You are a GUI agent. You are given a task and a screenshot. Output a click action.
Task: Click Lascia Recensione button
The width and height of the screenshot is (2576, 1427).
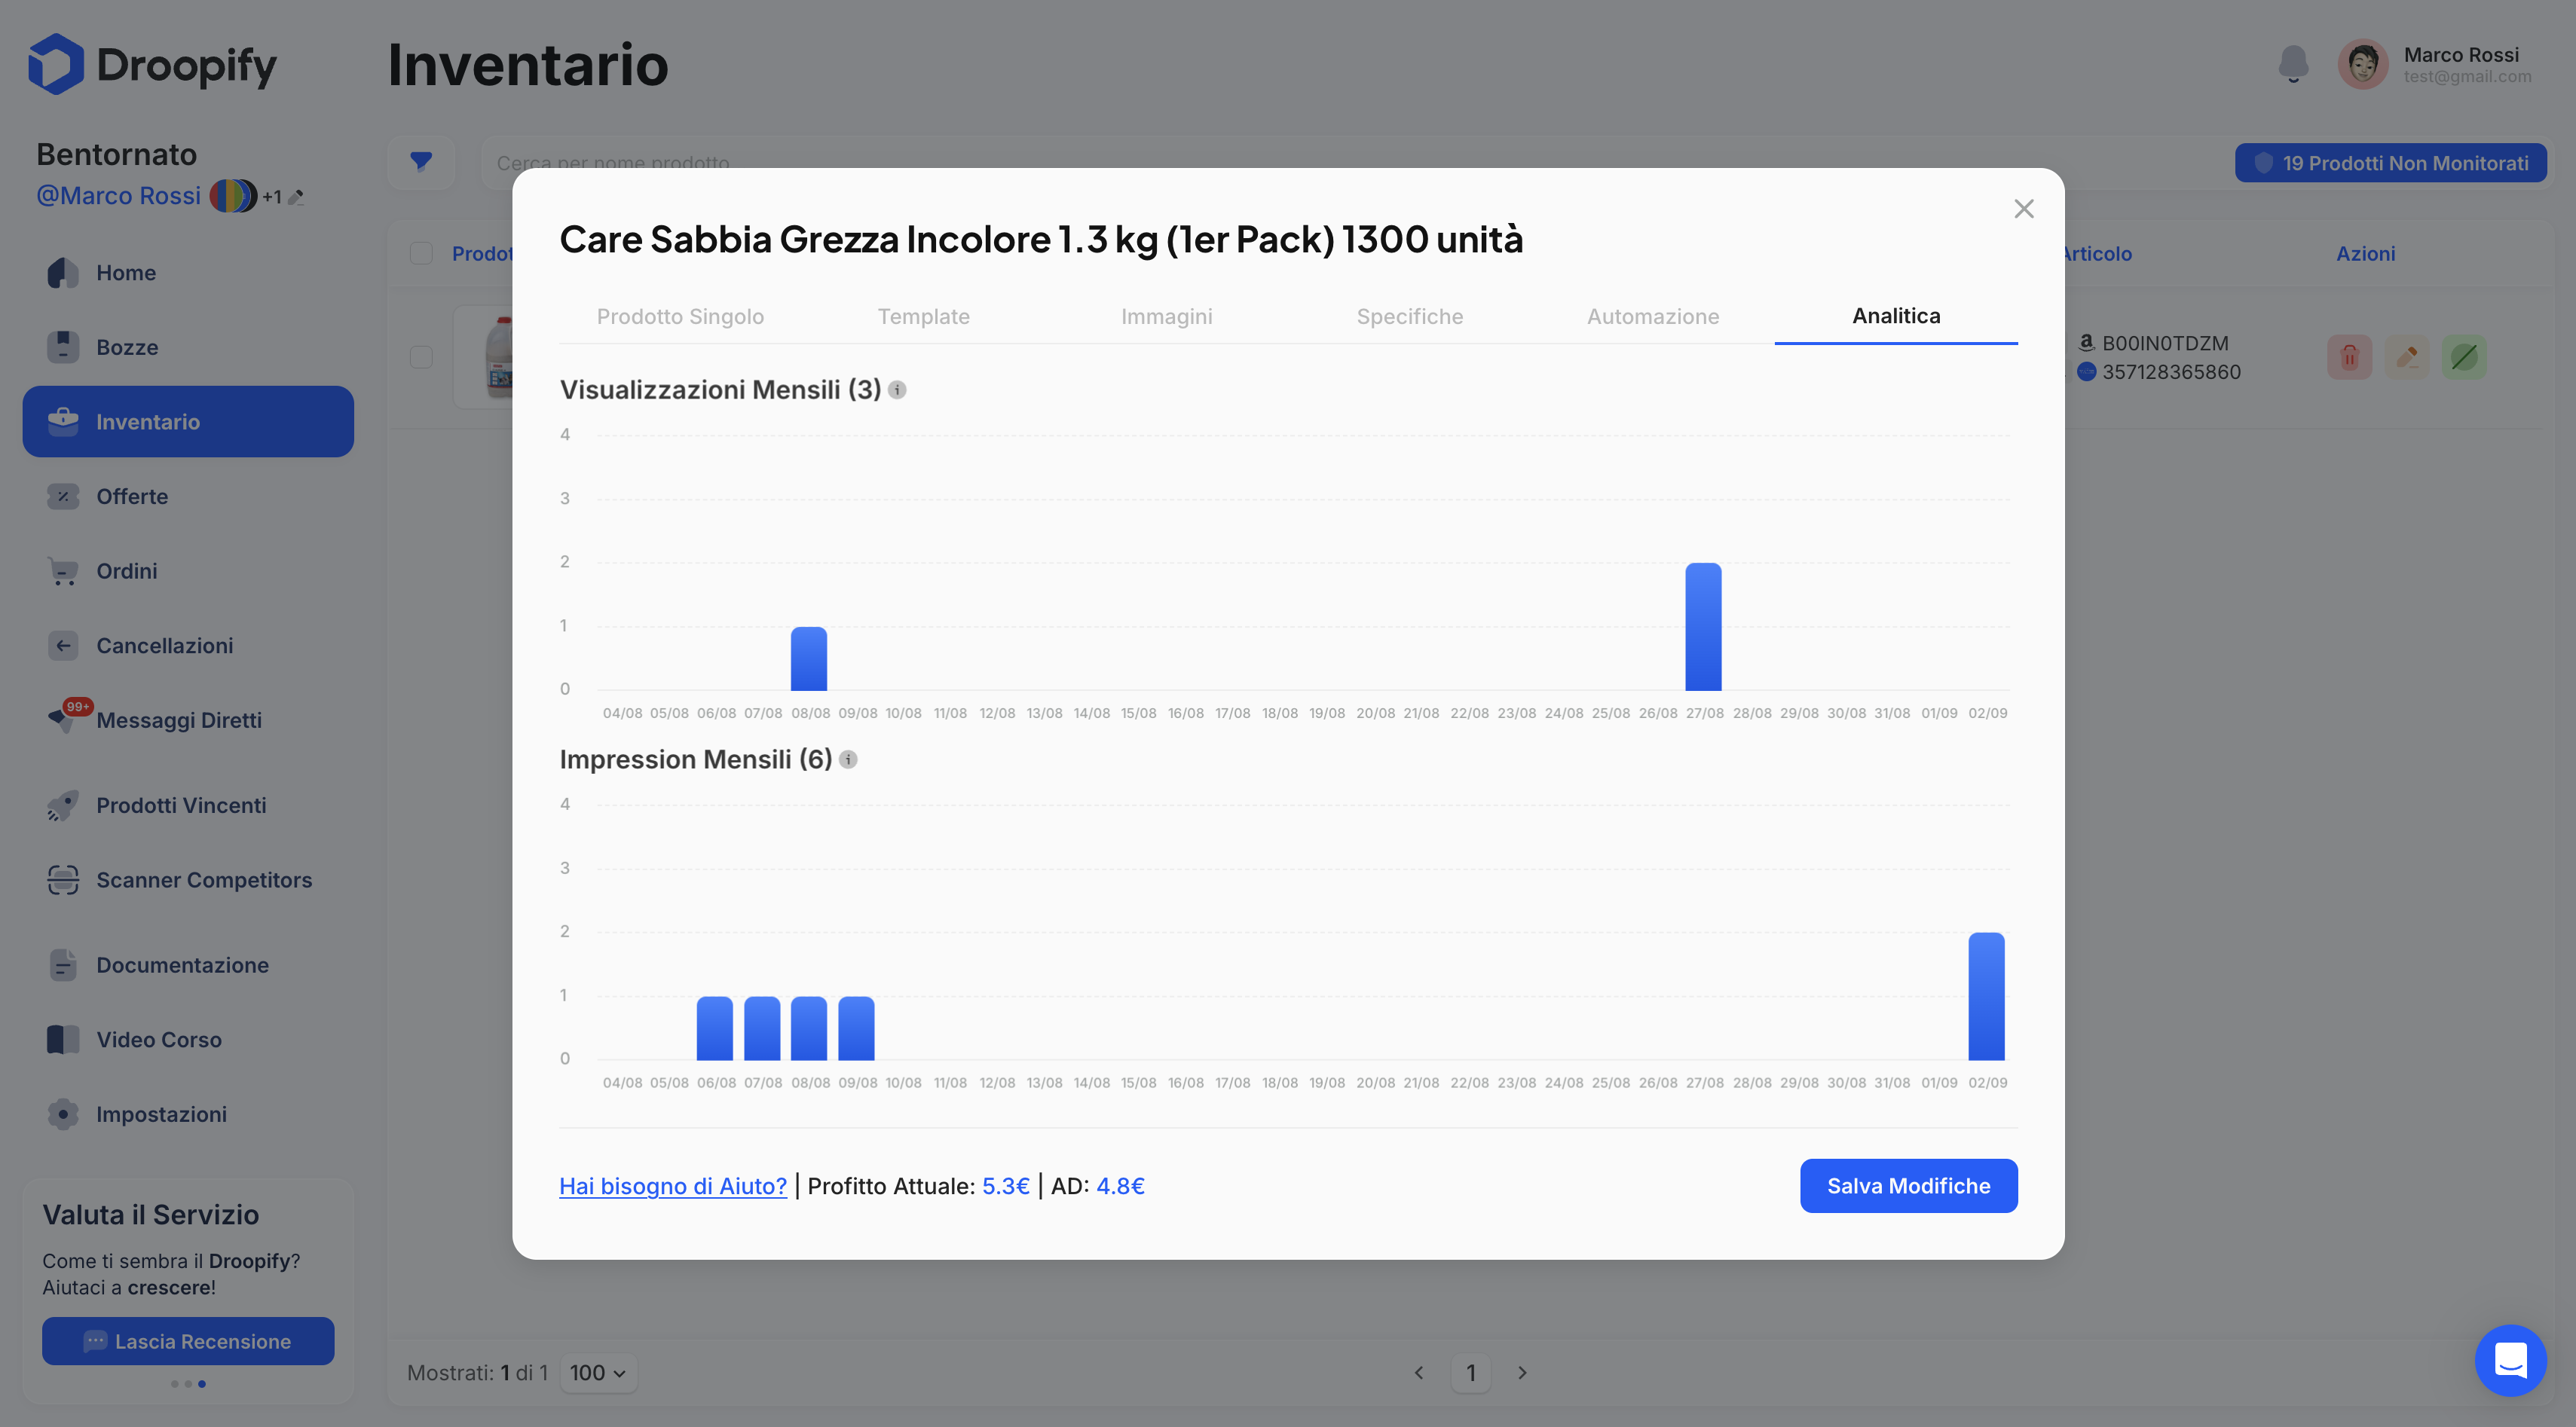click(188, 1341)
